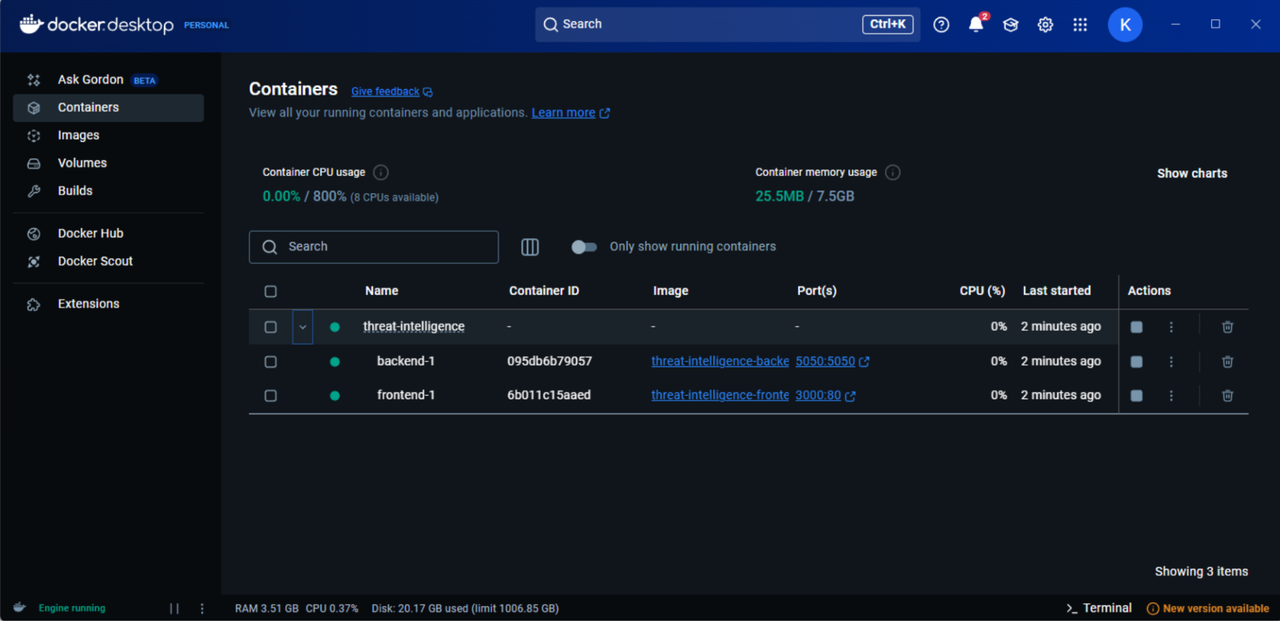Stop the threat-intelligence stack

1136,327
